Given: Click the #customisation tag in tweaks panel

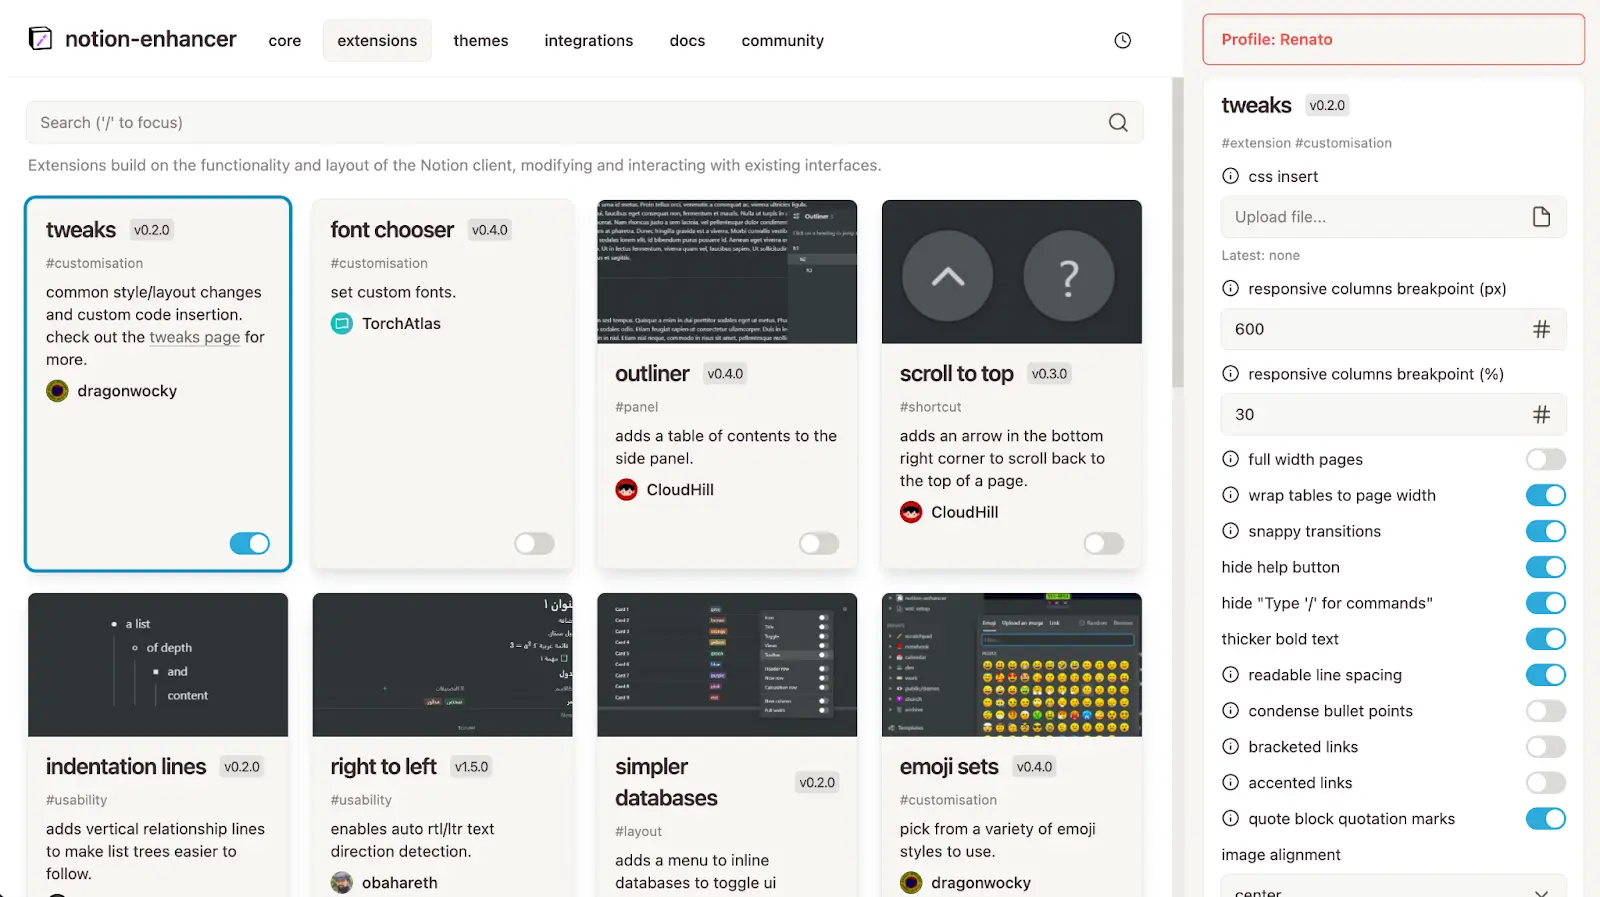Looking at the screenshot, I should pos(1343,143).
